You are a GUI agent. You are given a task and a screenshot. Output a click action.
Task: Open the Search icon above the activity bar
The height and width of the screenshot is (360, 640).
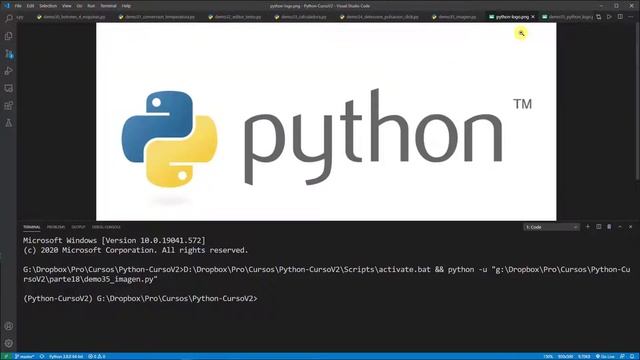9,18
